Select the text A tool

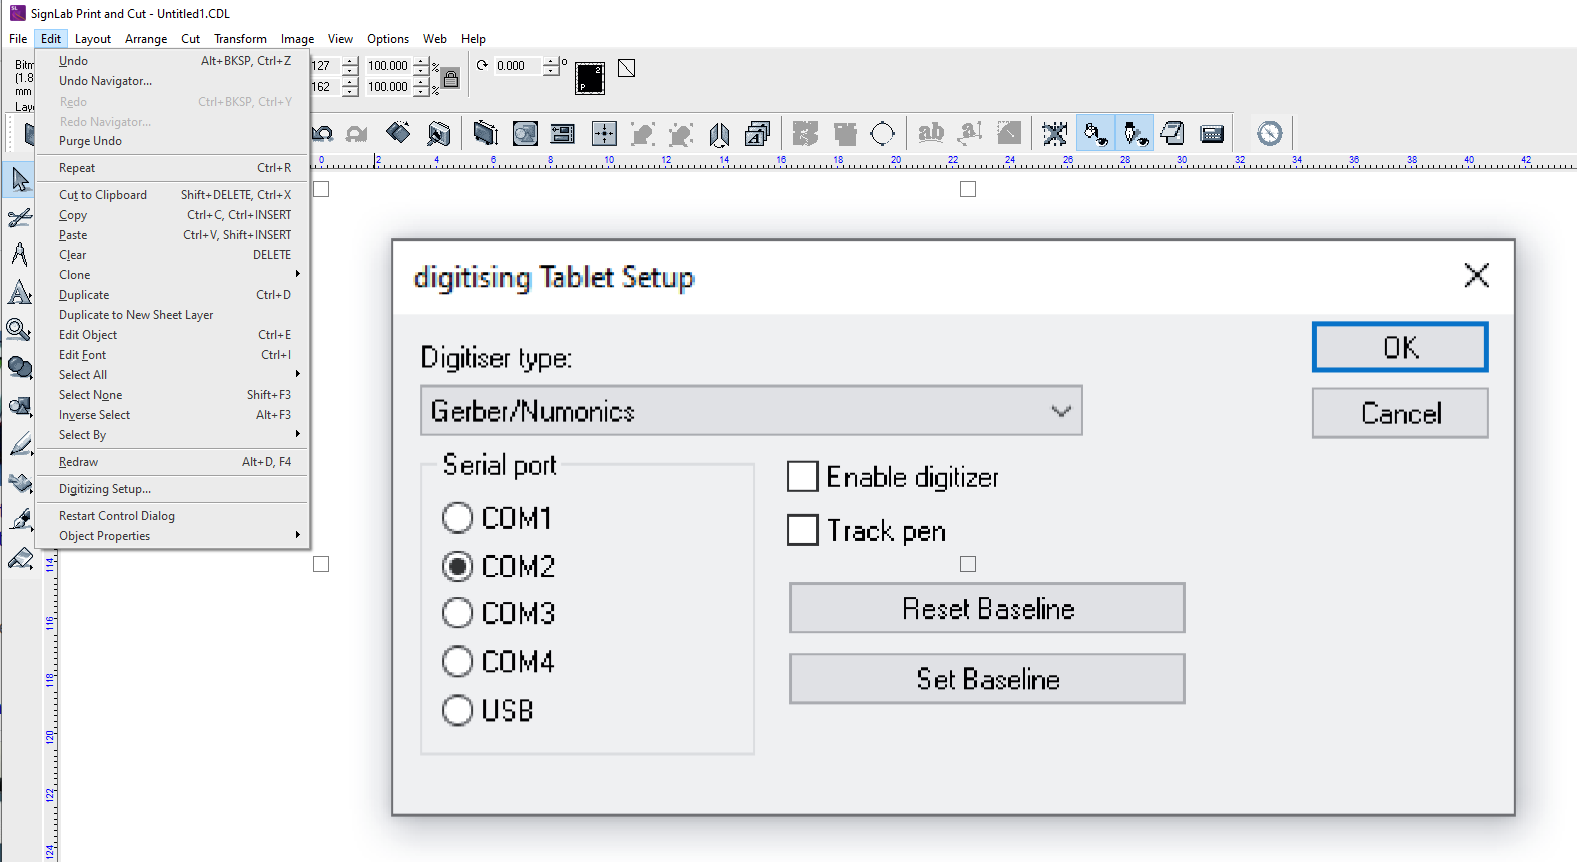(20, 292)
